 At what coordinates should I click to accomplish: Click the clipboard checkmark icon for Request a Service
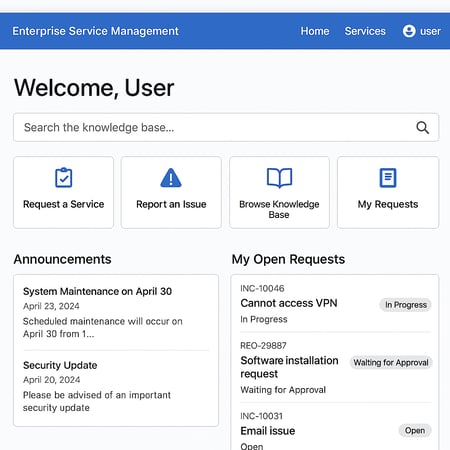pos(63,177)
